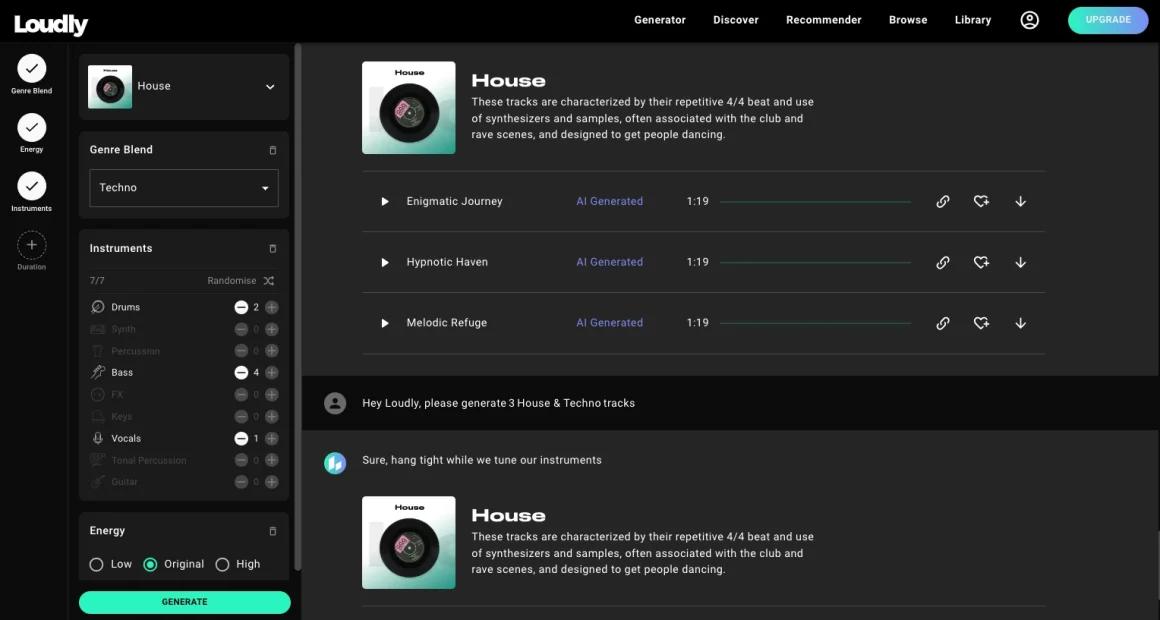Copy link for Melodic Refuge
1160x620 pixels.
(942, 323)
